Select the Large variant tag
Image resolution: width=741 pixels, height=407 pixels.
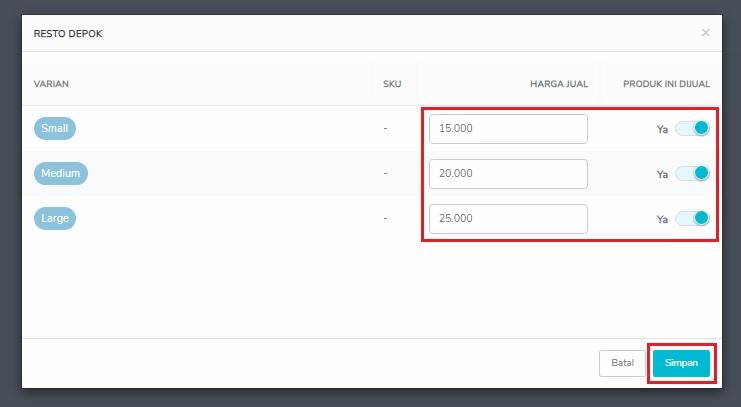coord(55,218)
